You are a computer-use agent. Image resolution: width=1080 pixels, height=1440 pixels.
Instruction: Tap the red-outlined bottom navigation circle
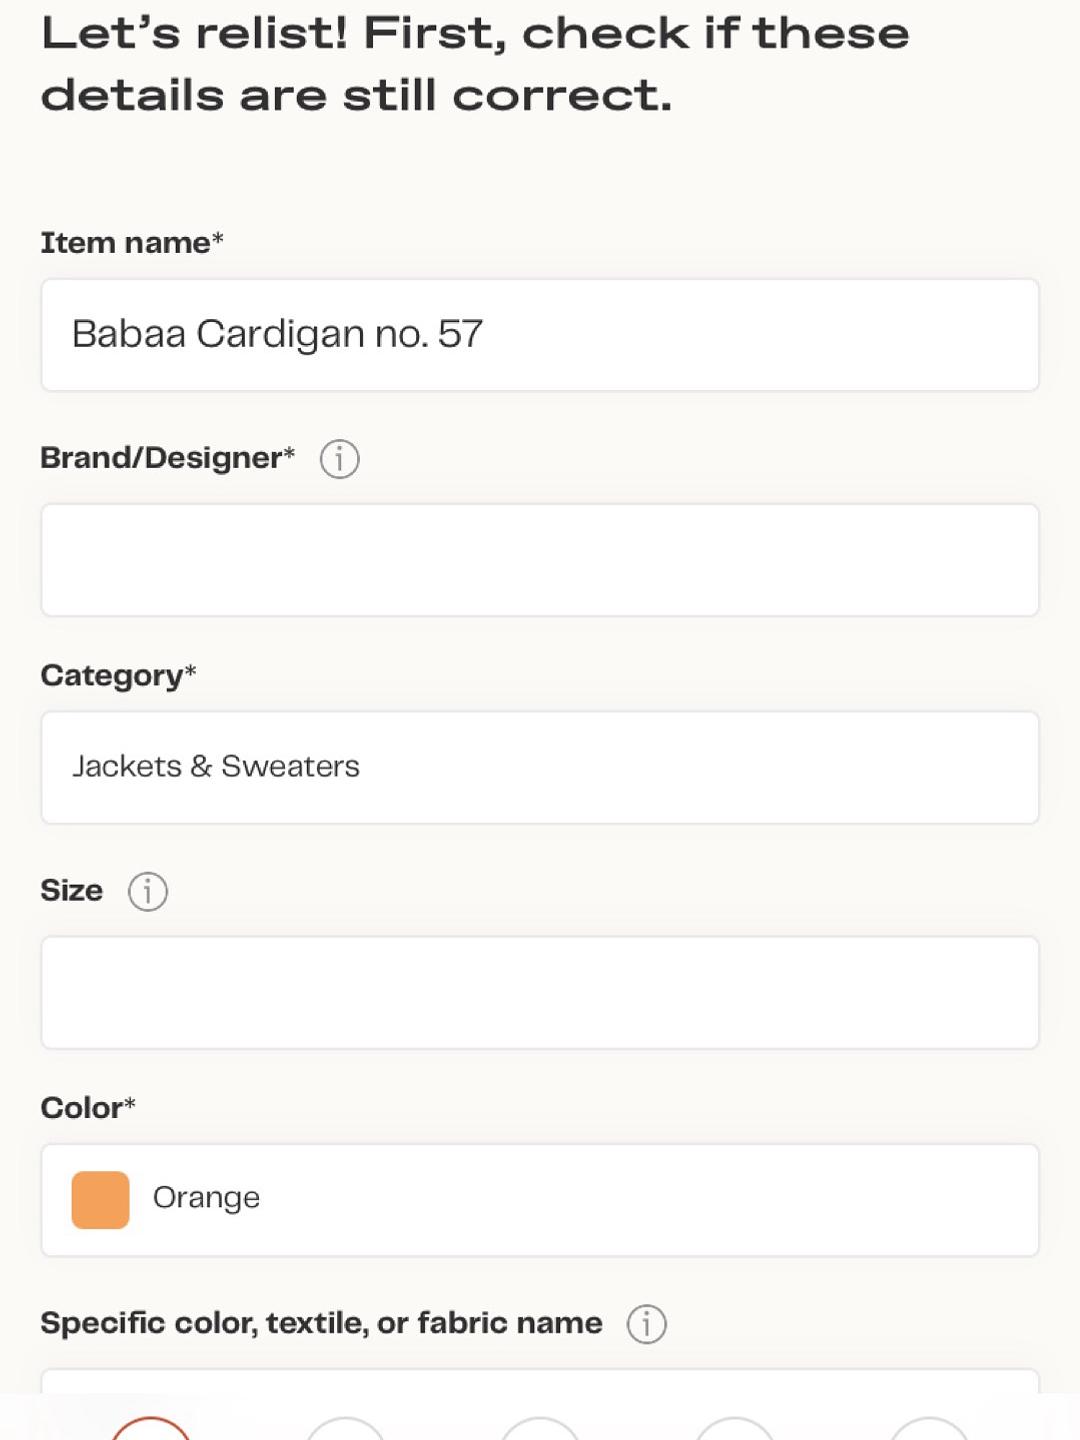150,1429
